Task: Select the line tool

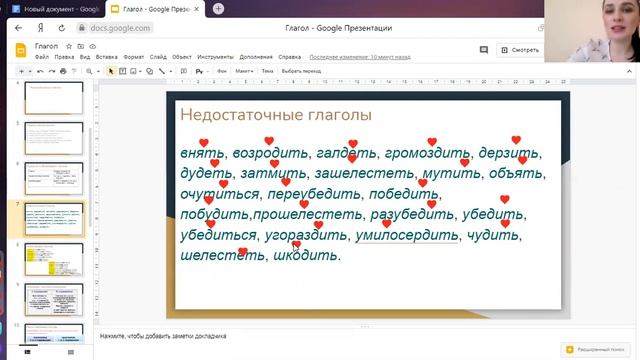Action: click(x=162, y=71)
